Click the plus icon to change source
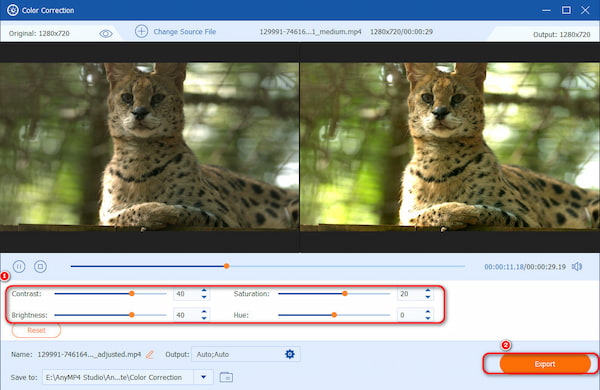600x390 pixels. pyautogui.click(x=142, y=31)
